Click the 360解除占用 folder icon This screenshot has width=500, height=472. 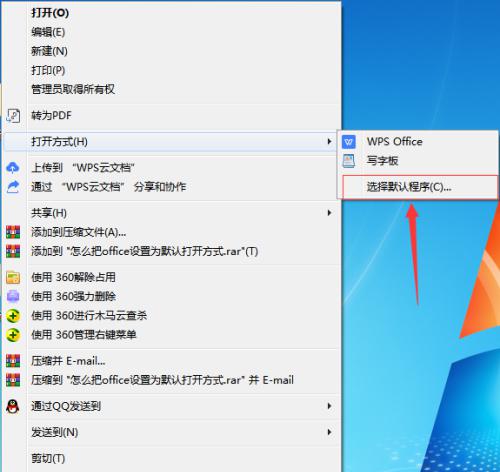click(13, 277)
